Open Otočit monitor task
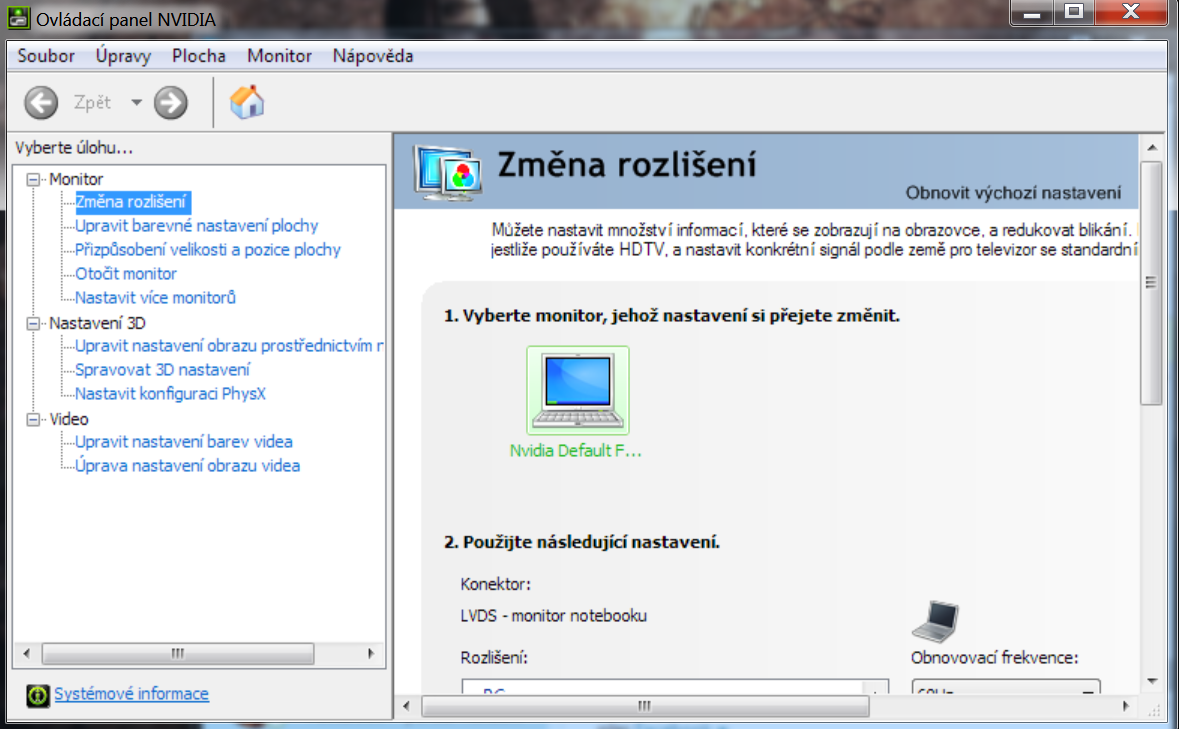 (126, 274)
